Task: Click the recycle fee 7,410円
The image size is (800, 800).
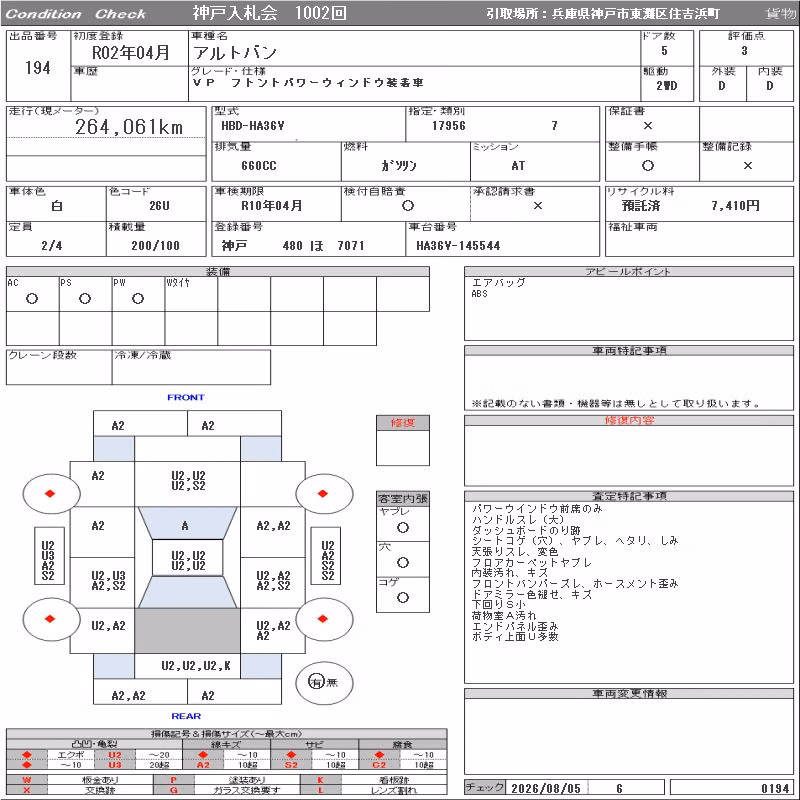Action: coord(735,206)
